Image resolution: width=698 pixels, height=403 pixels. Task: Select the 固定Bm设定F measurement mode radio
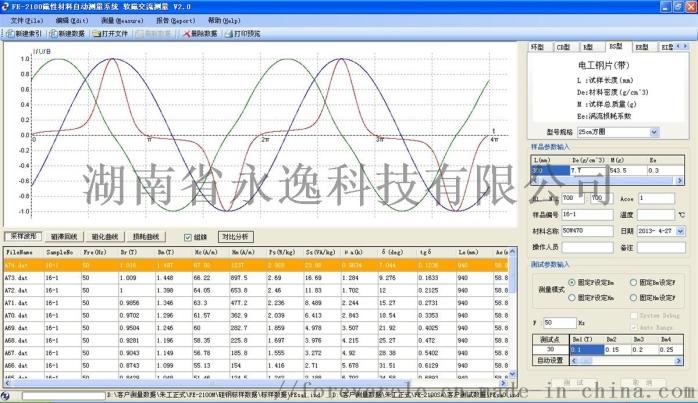(633, 282)
